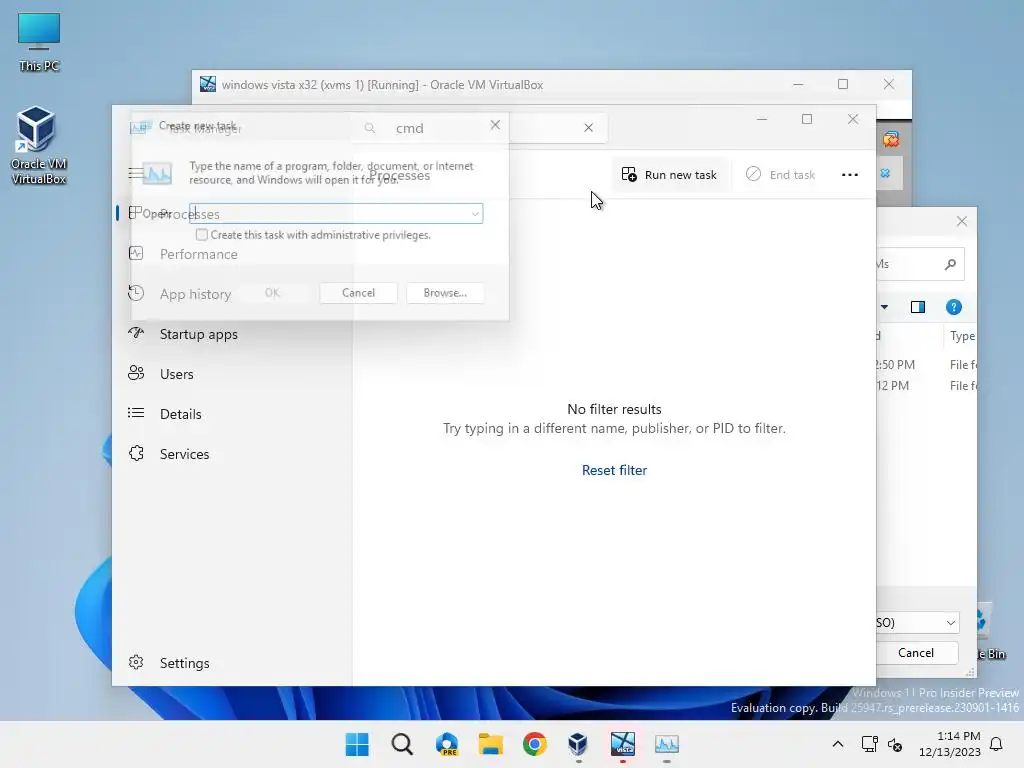Click the Reset filter link
Screen dimensions: 1024x768
point(614,470)
